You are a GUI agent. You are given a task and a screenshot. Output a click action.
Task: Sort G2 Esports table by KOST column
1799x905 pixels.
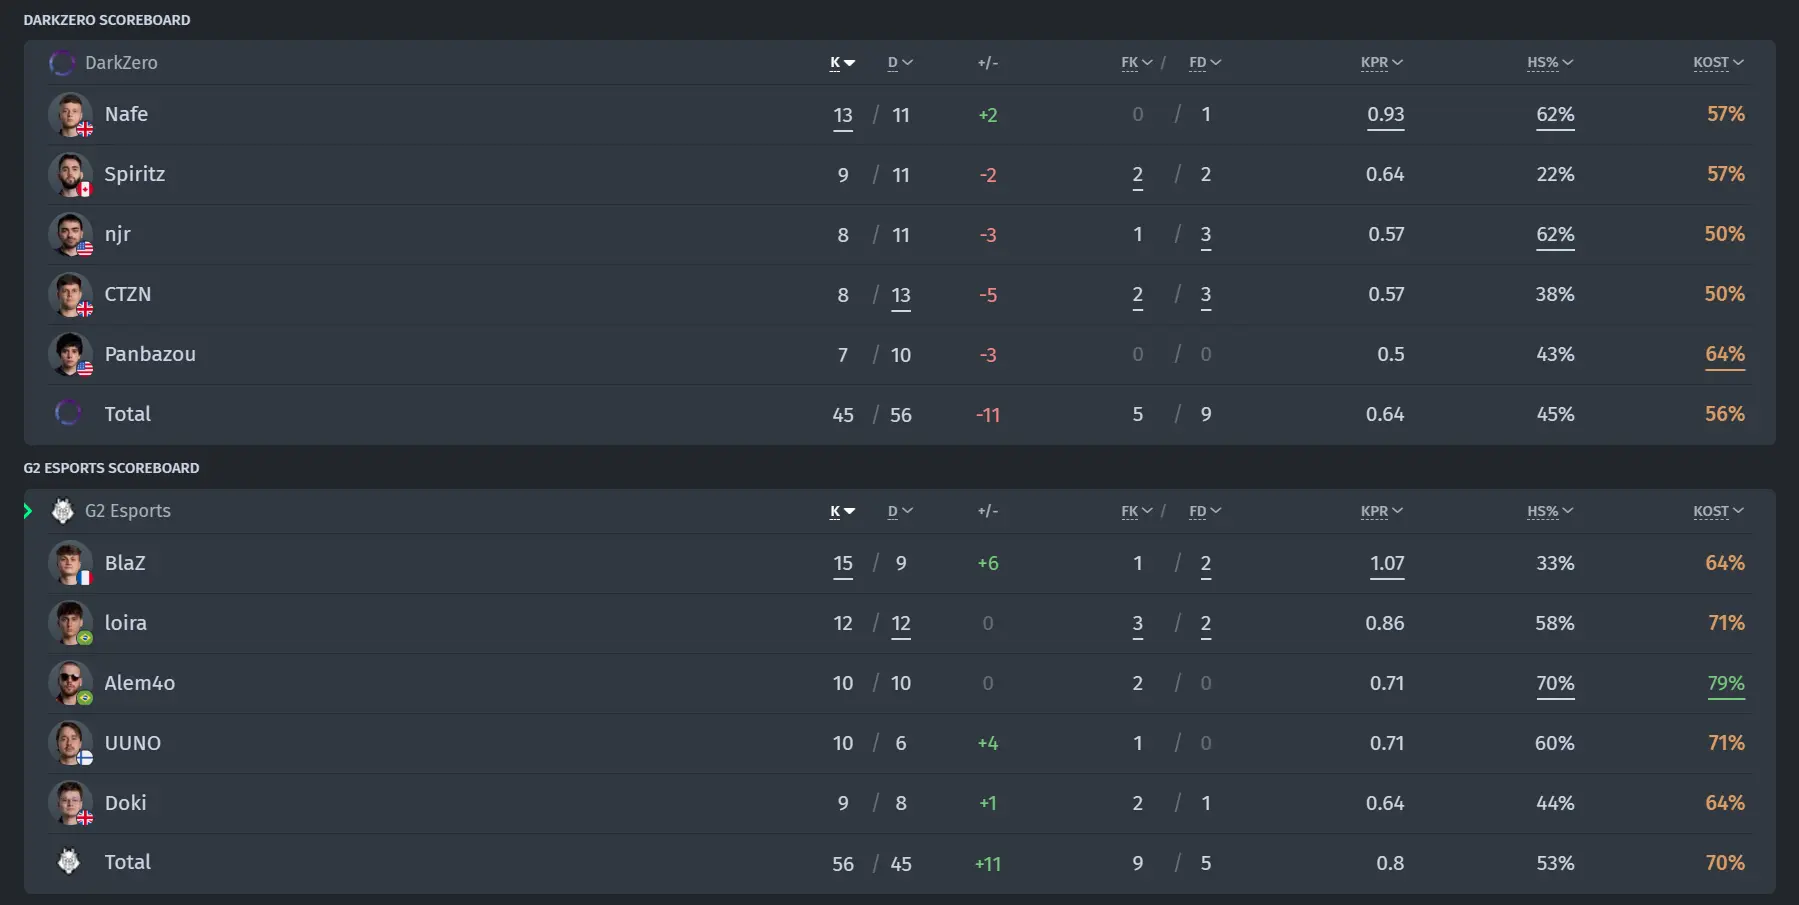tap(1718, 511)
